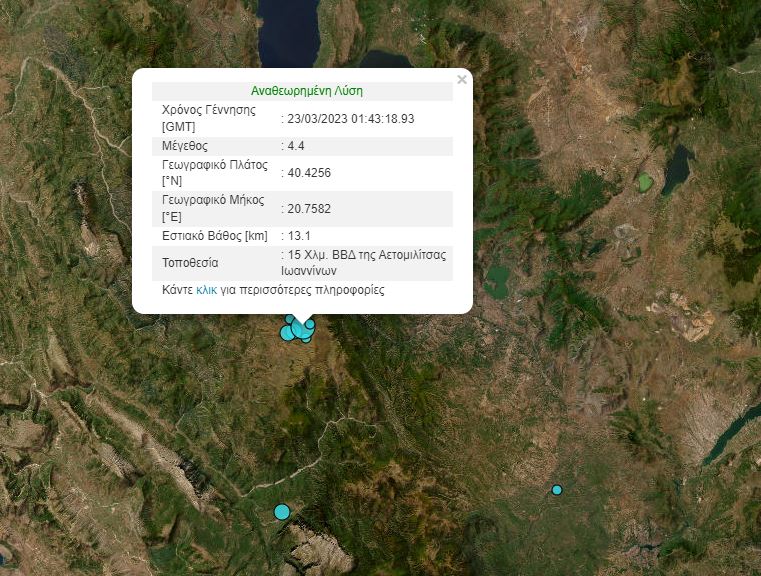Click the magnitude value 4.4
The image size is (761, 576).
point(296,146)
